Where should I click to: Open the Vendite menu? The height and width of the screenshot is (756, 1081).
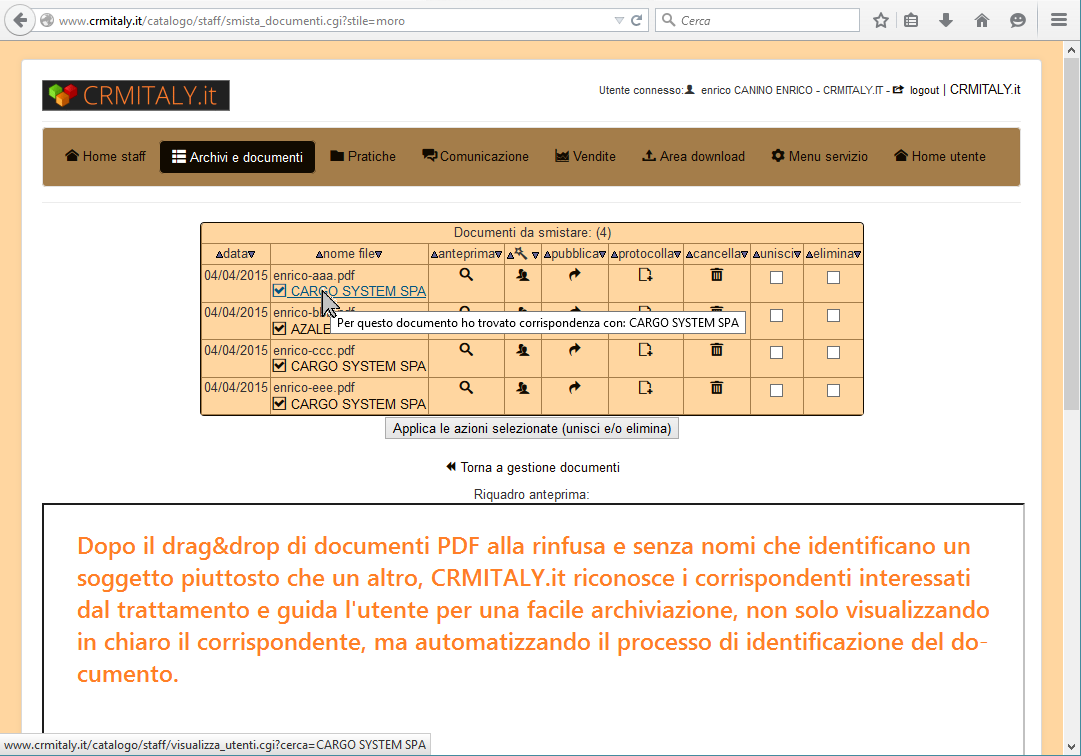click(x=585, y=156)
